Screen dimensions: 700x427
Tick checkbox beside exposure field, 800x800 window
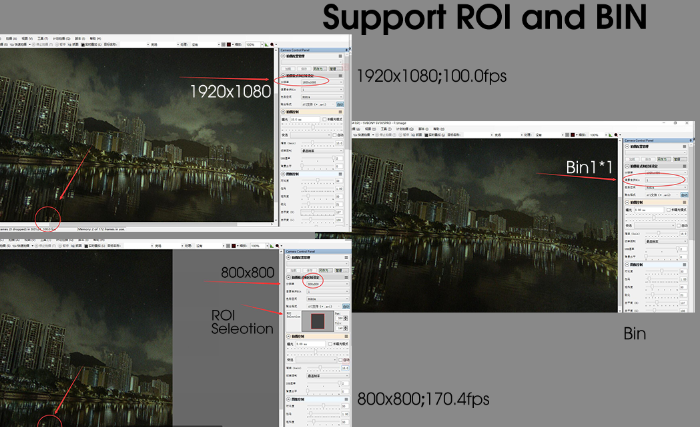point(330,344)
